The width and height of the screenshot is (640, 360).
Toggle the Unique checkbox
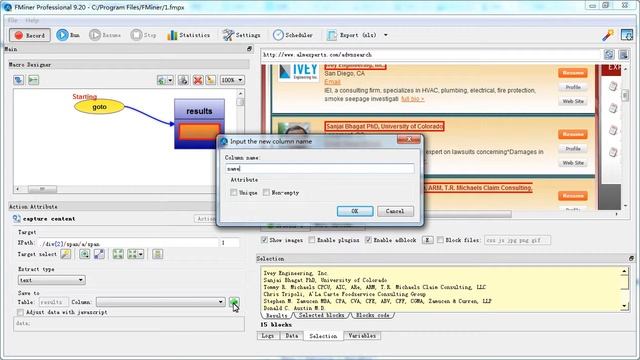pyautogui.click(x=233, y=192)
